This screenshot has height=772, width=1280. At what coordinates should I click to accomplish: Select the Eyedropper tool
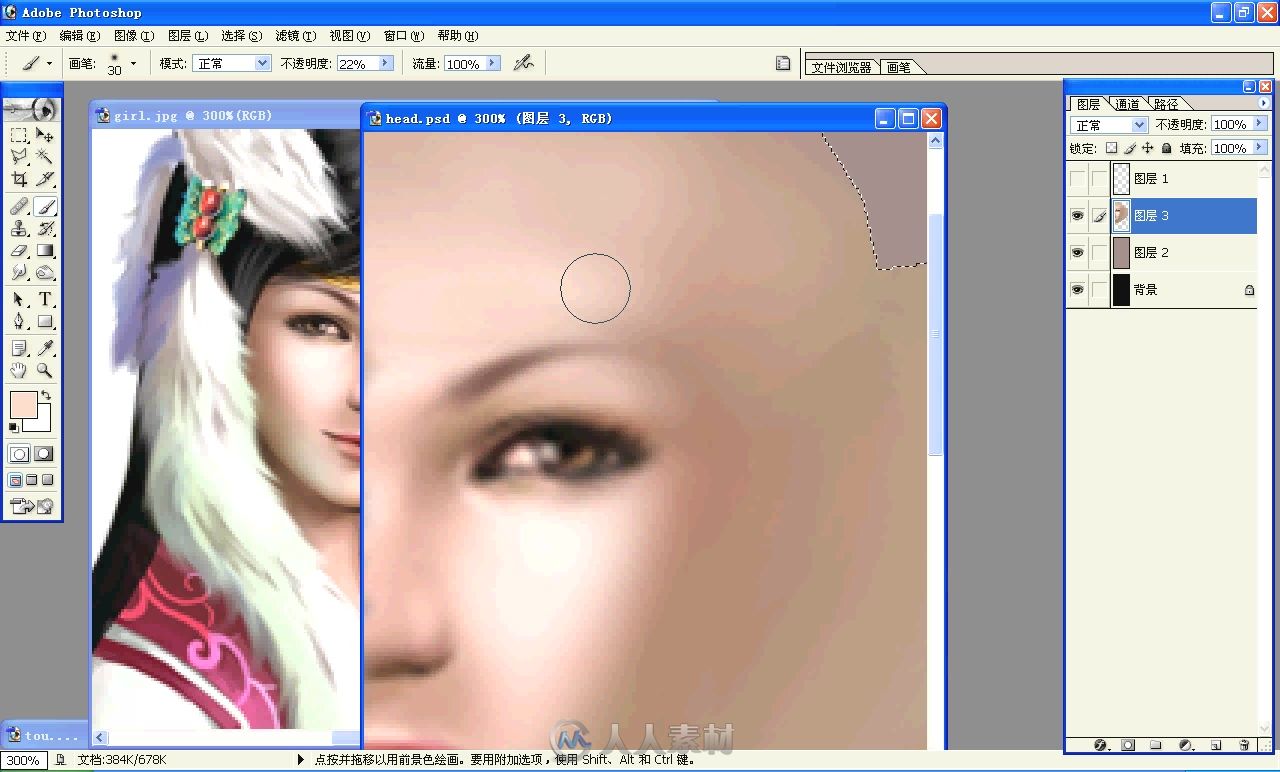point(45,348)
